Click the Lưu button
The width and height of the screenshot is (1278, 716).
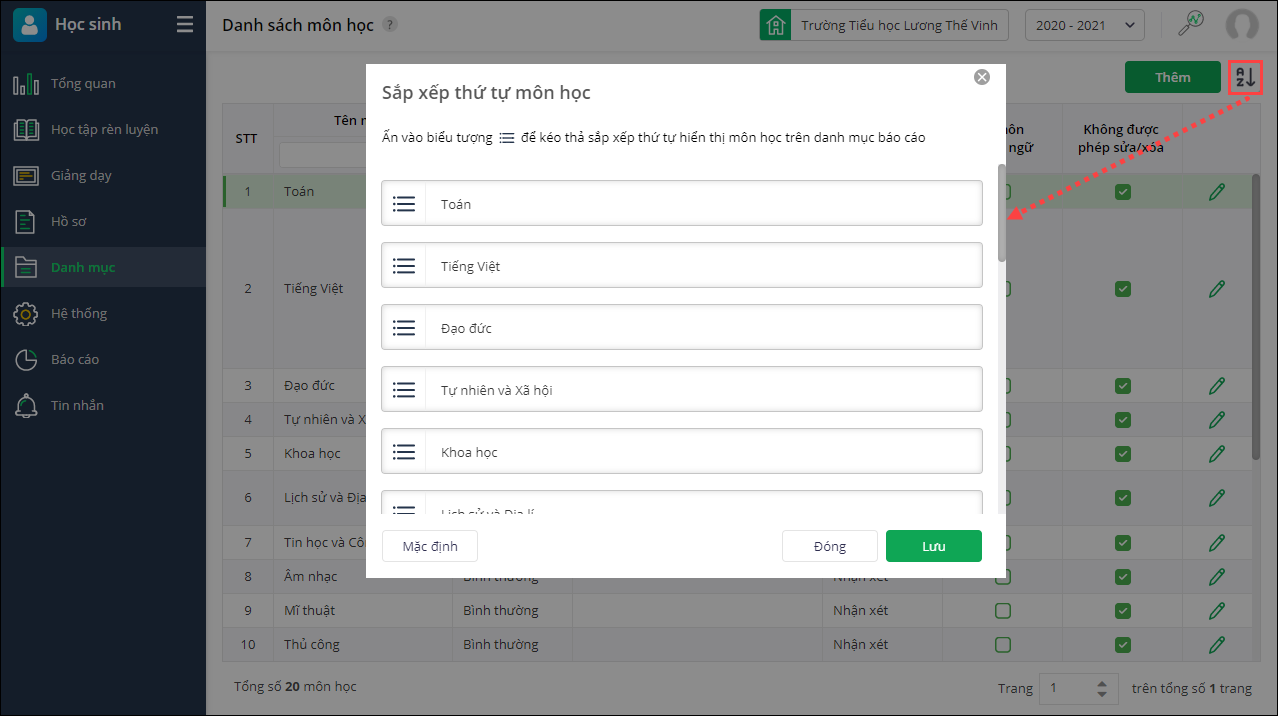coord(933,546)
